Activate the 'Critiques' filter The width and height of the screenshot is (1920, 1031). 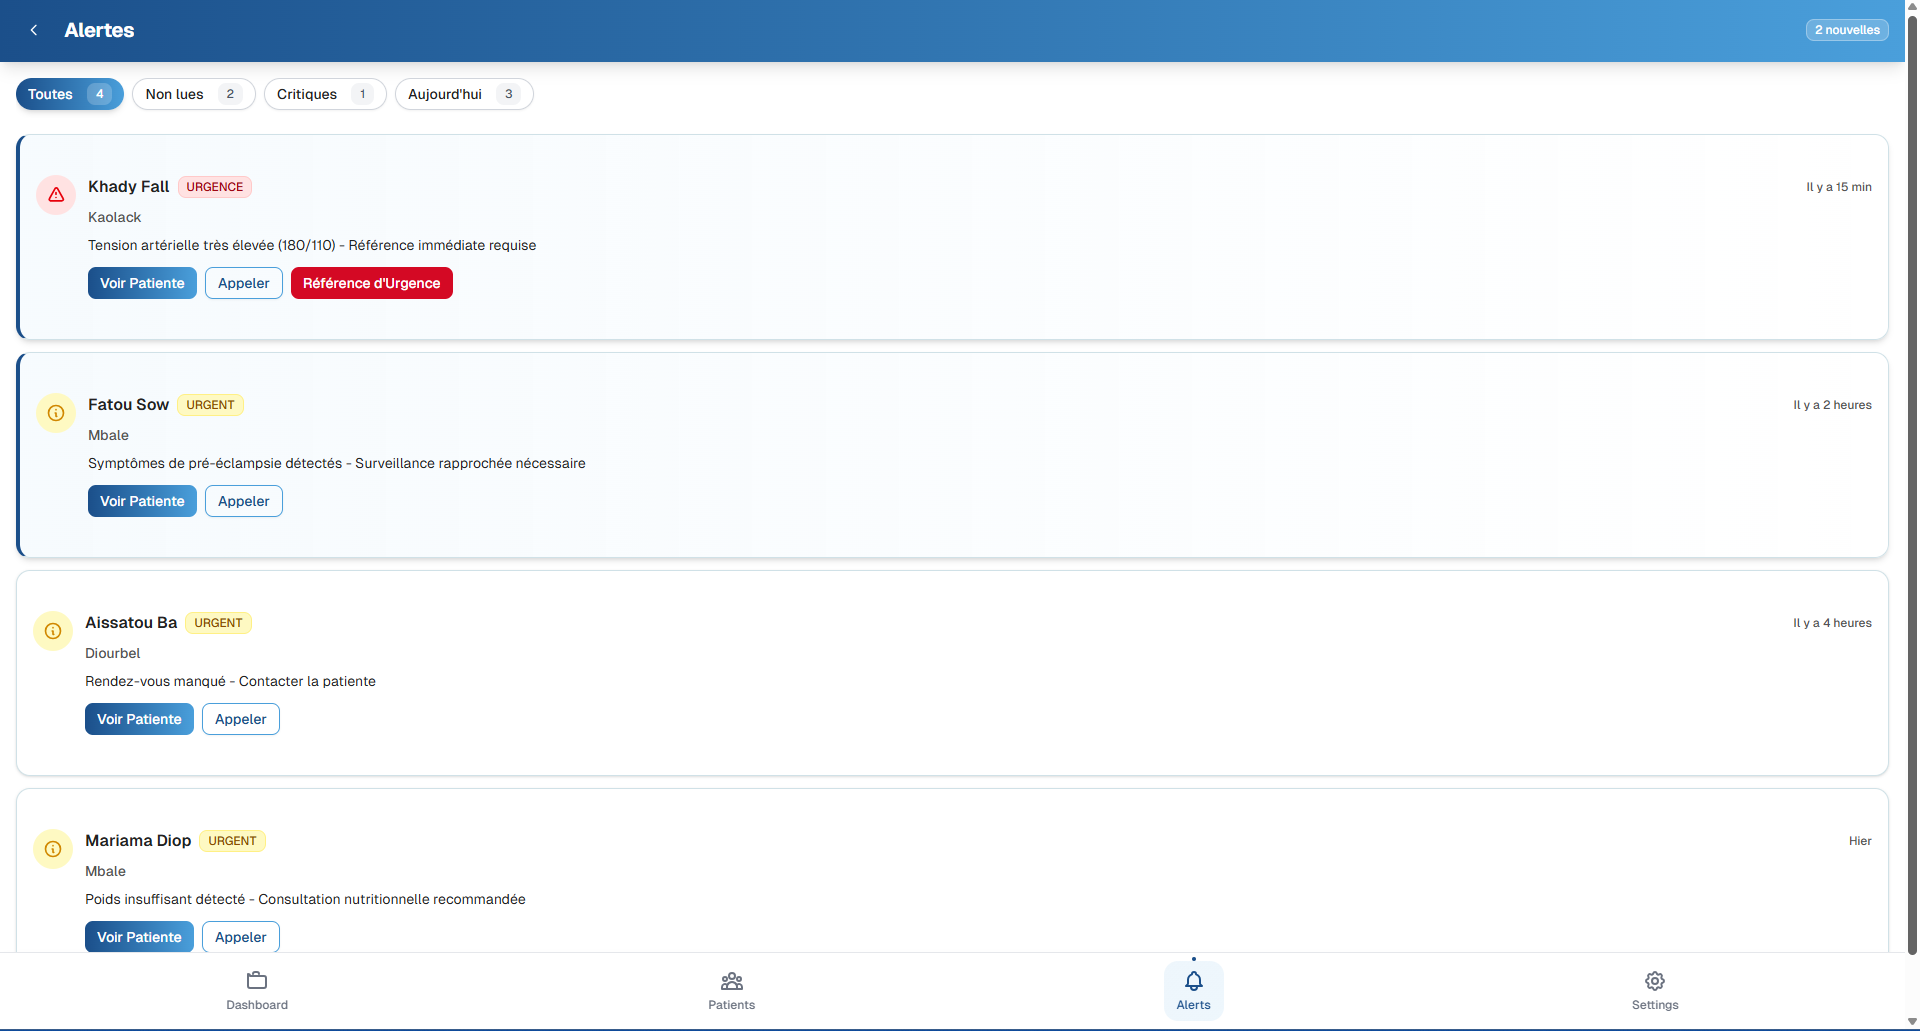click(x=324, y=94)
